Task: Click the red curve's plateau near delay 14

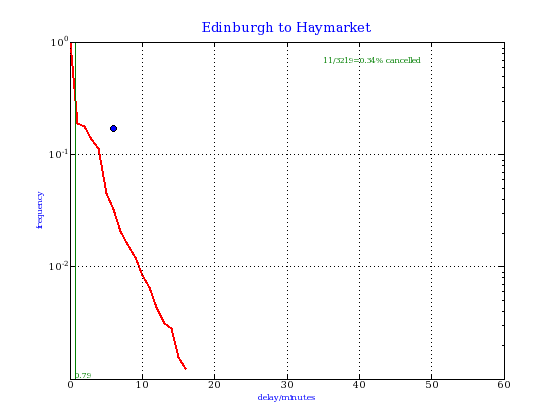Action: tap(168, 326)
